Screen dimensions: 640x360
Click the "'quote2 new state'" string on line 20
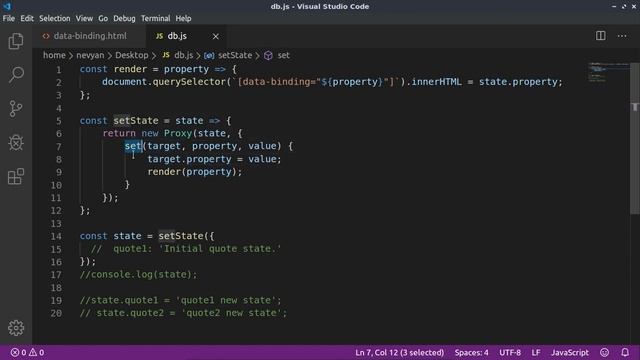(x=231, y=313)
